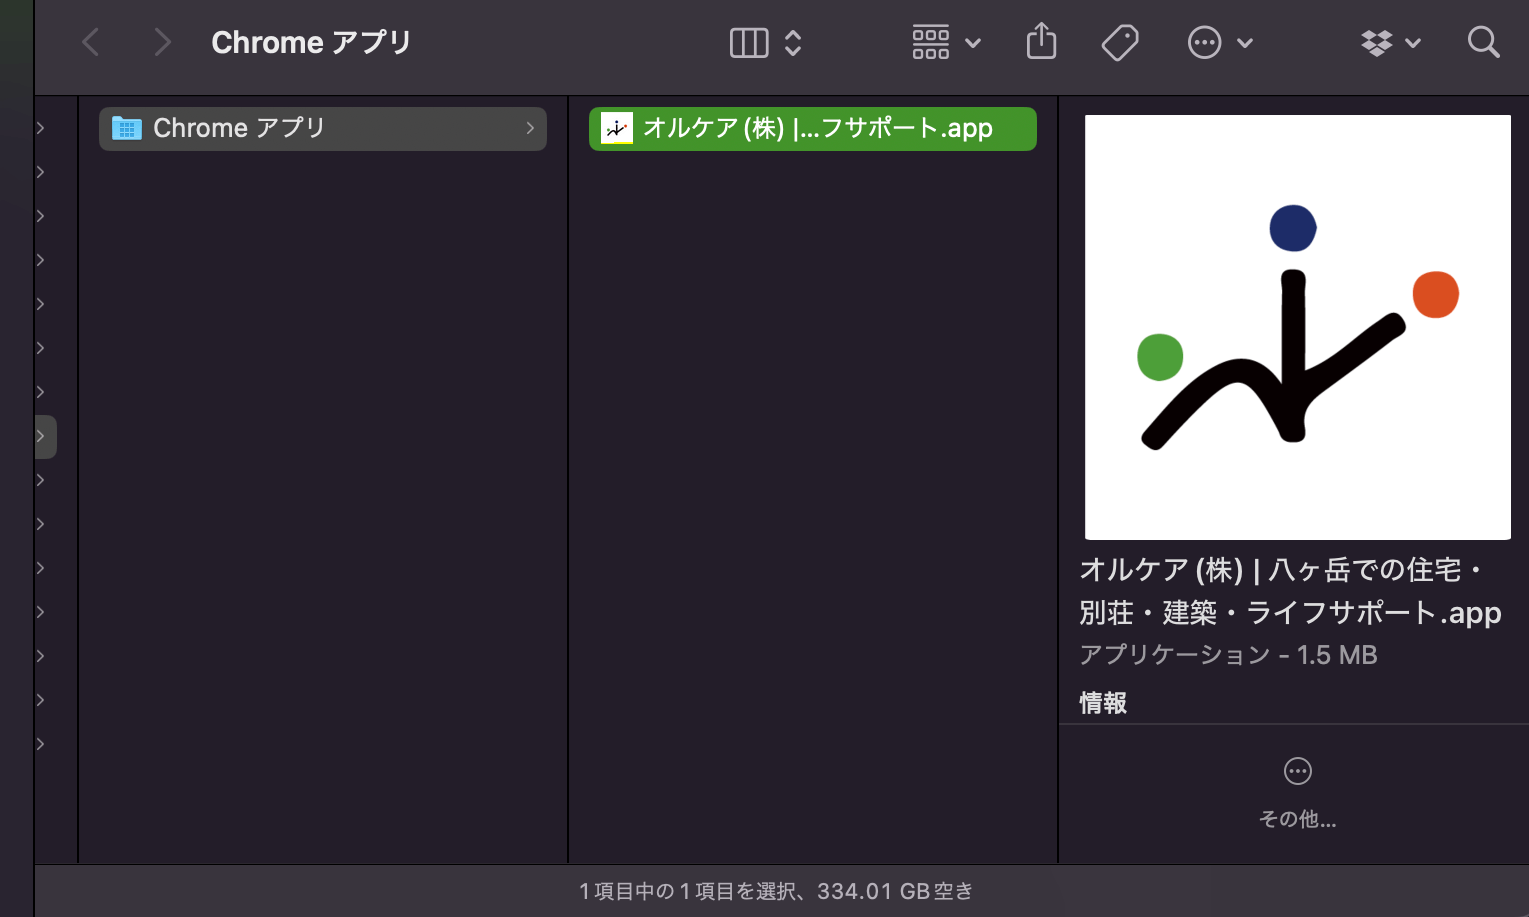Screen dimensions: 1529x917
Task: Open the ellipsis action menu in toolbar
Action: pos(1219,43)
